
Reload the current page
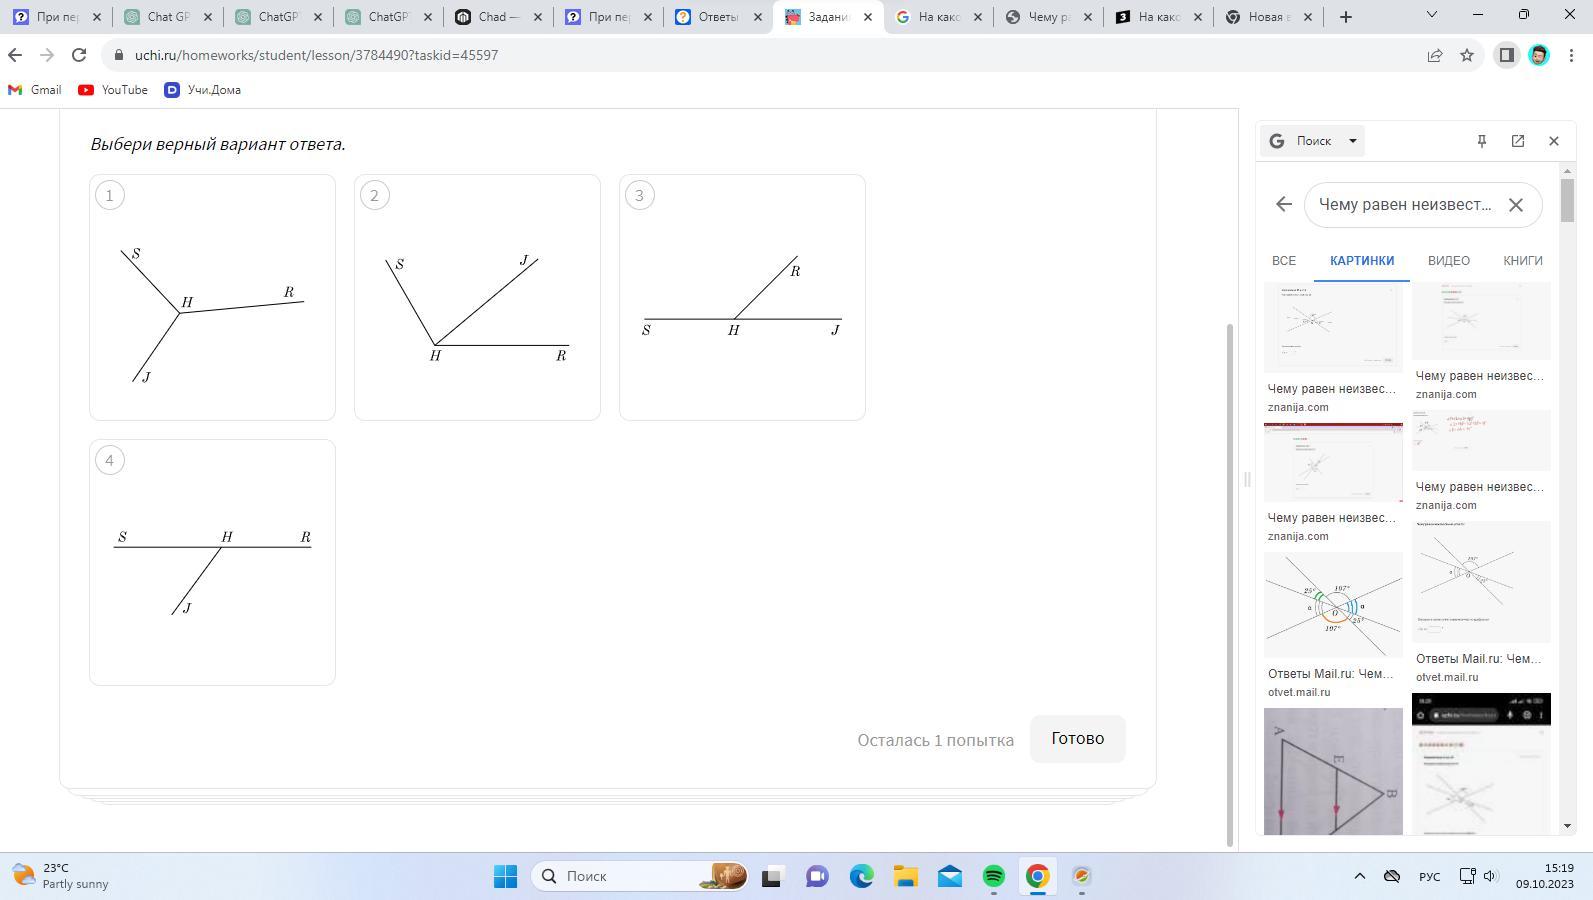[79, 55]
